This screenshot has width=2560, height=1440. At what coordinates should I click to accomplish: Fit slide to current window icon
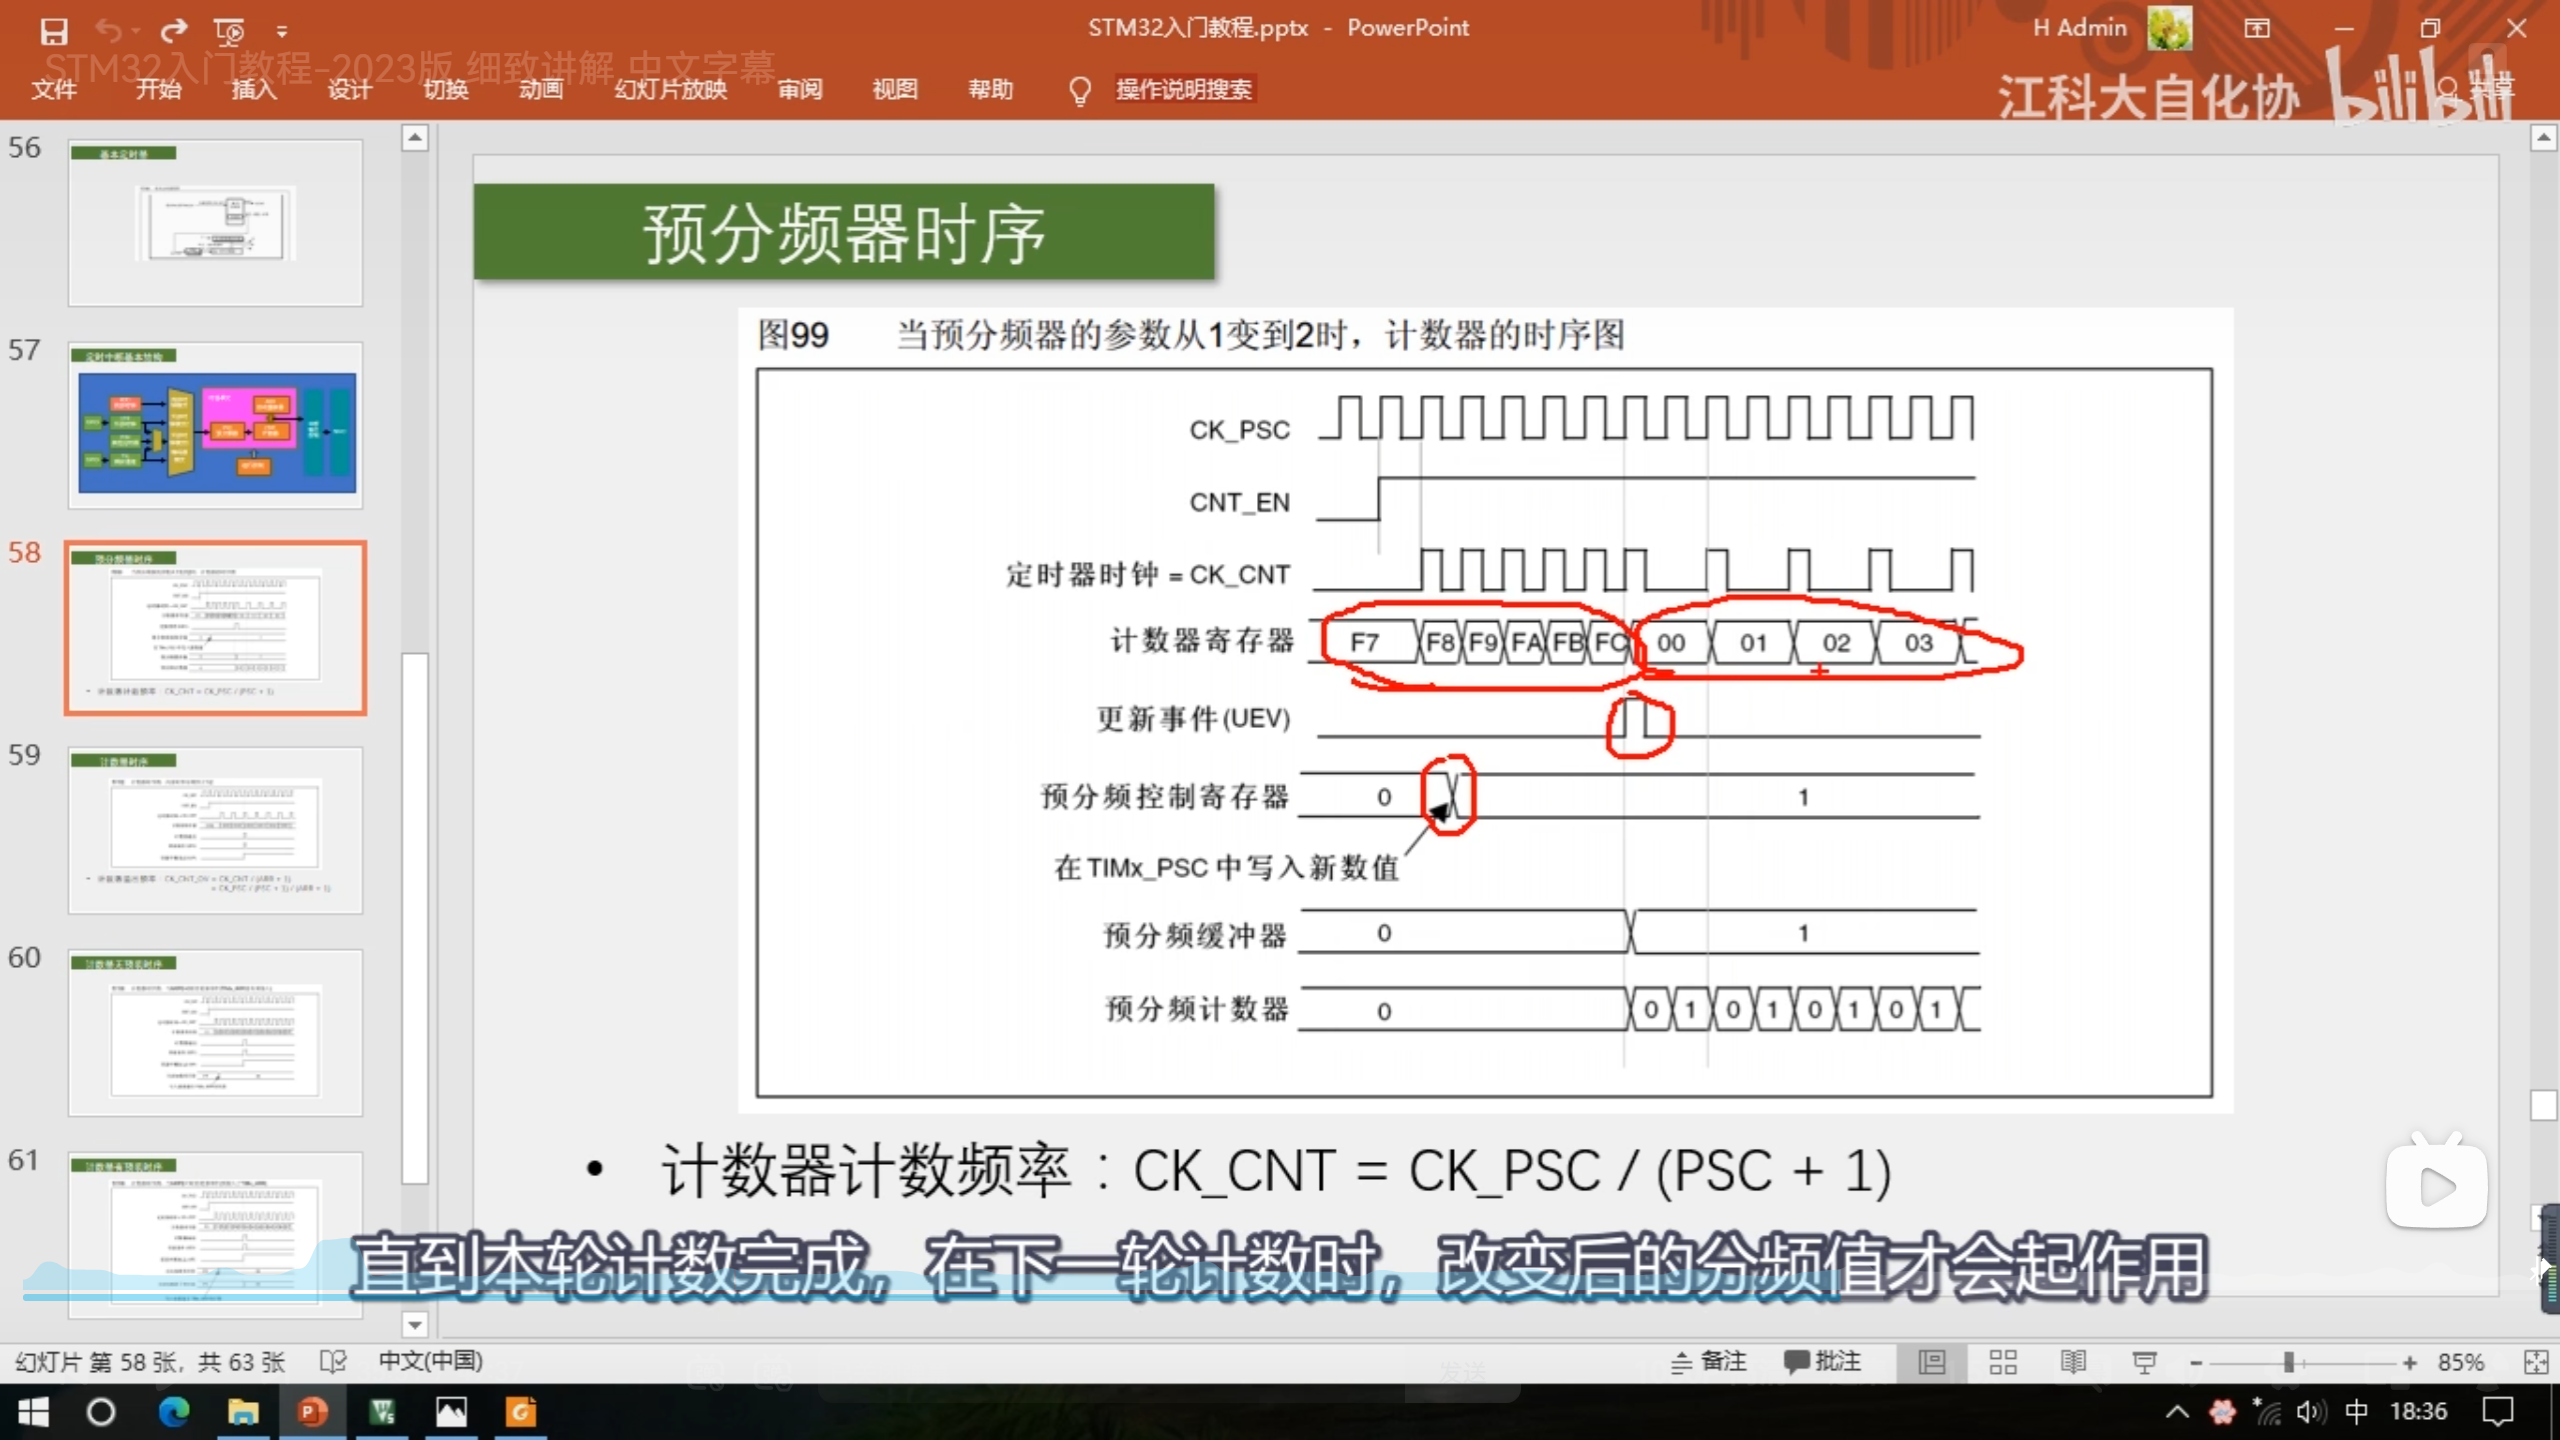(x=2536, y=1362)
